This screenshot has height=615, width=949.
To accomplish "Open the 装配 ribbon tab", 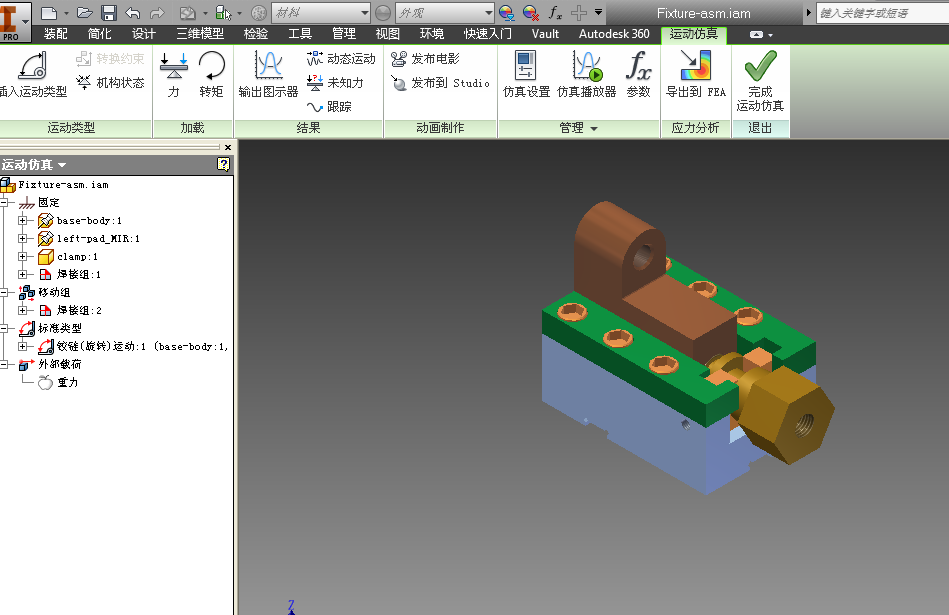I will 56,34.
